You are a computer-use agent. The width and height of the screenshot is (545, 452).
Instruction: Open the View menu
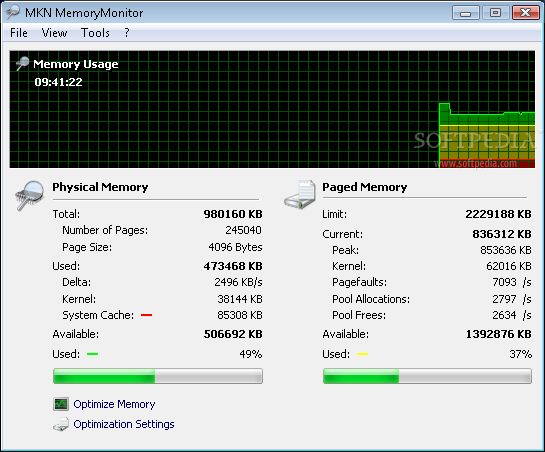(x=54, y=33)
